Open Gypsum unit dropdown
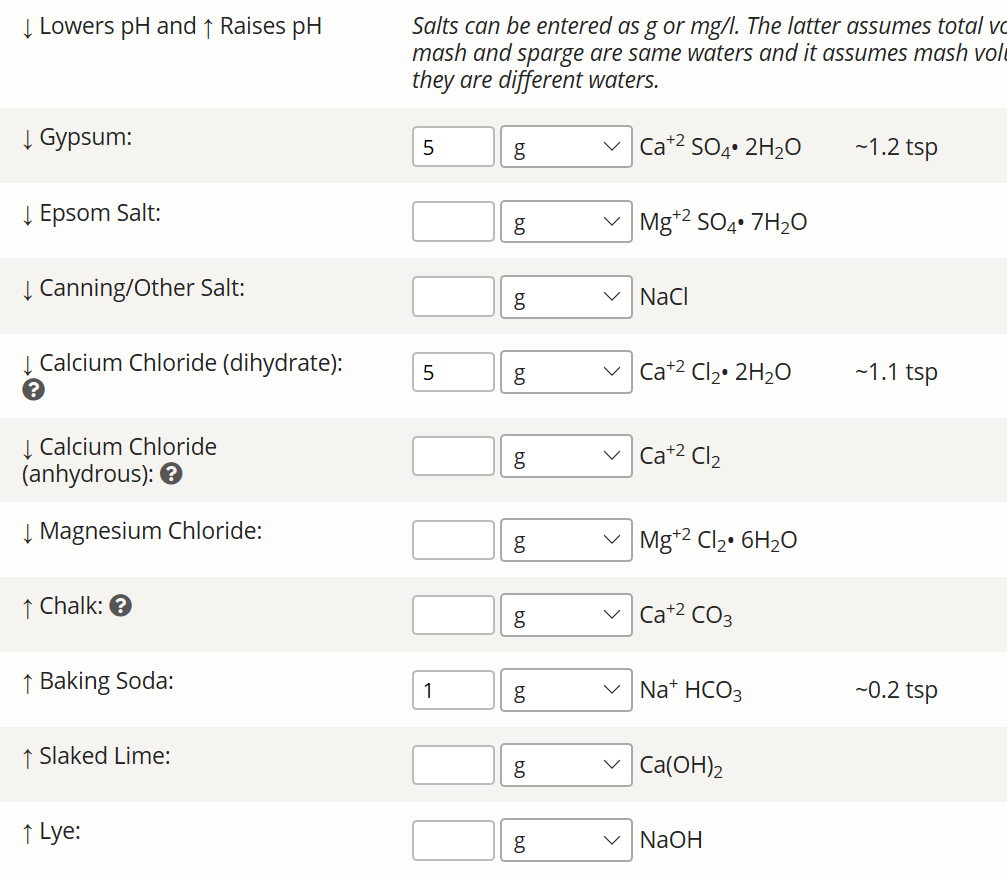This screenshot has height=873, width=1007. click(x=566, y=146)
